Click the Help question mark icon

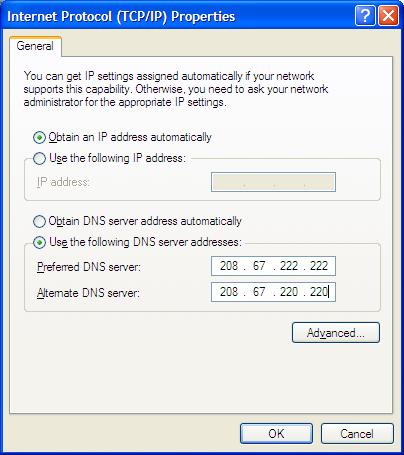coord(365,16)
